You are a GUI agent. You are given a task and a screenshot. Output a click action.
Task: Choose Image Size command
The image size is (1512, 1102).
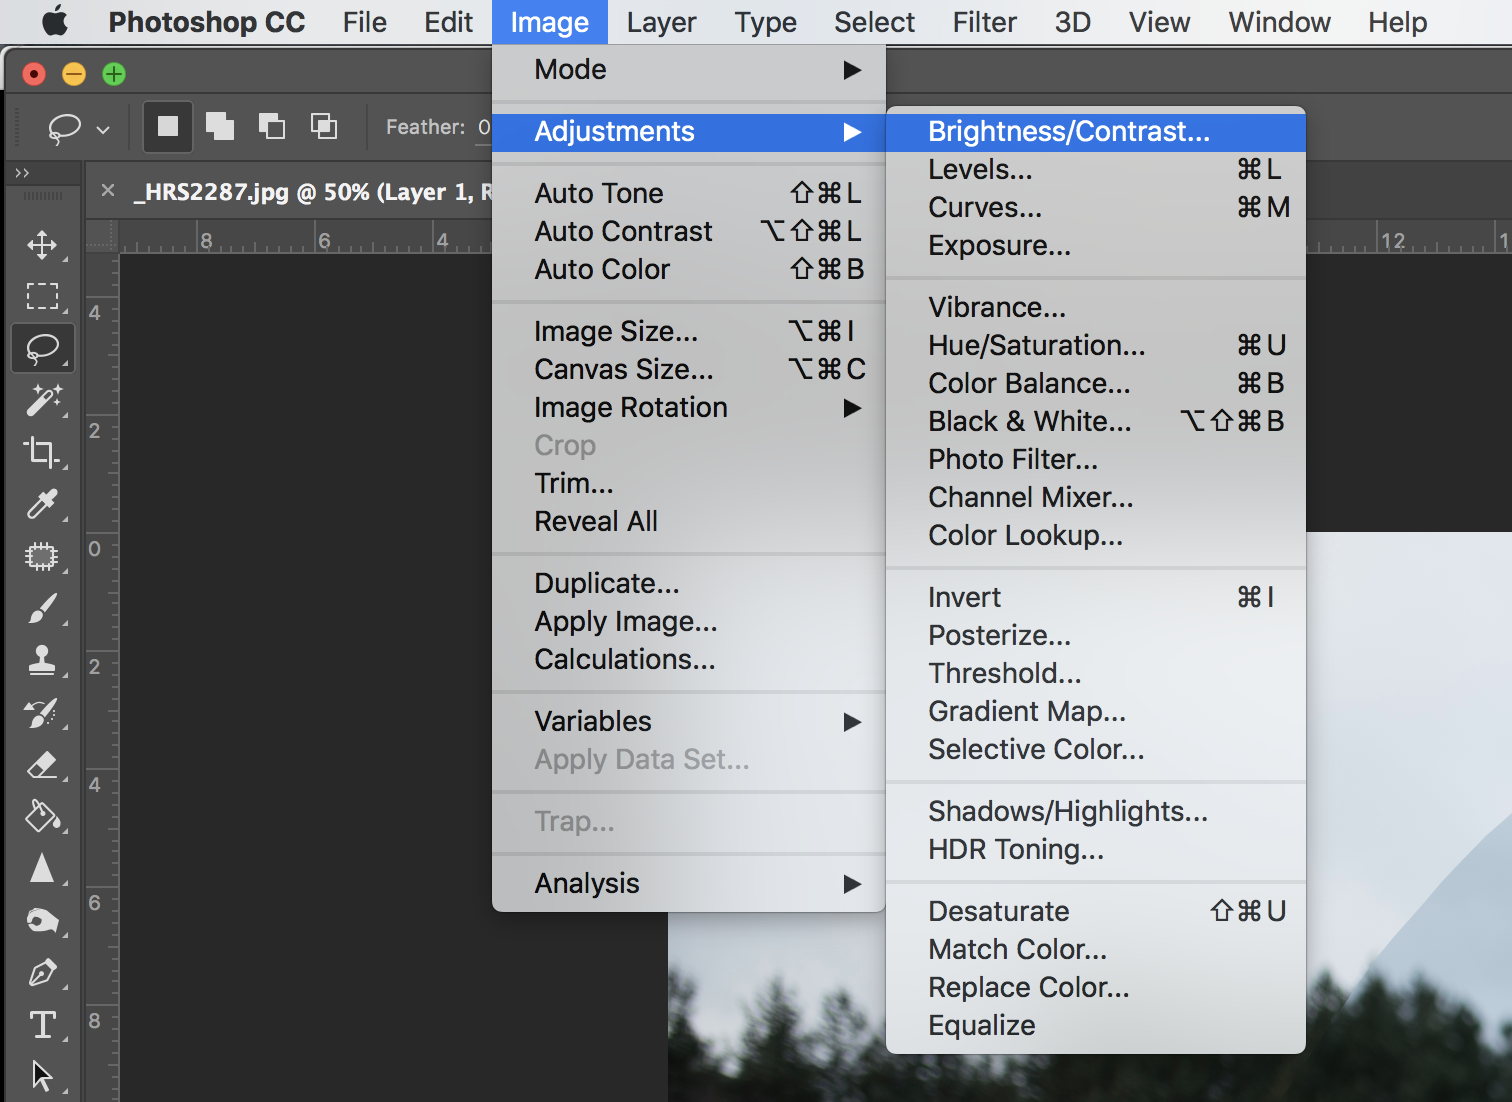(x=689, y=332)
